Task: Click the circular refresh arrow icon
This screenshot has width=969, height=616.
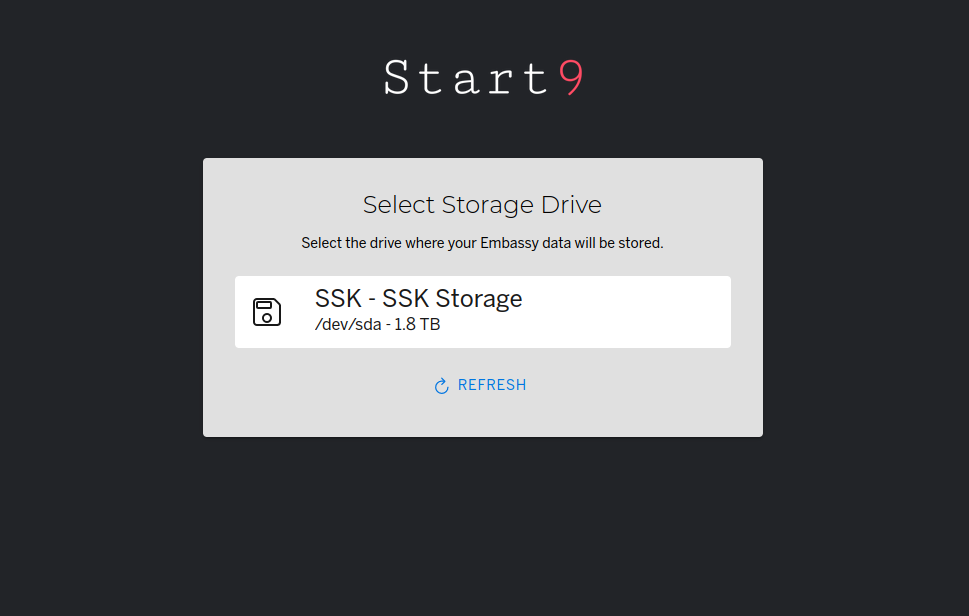Action: click(x=441, y=386)
